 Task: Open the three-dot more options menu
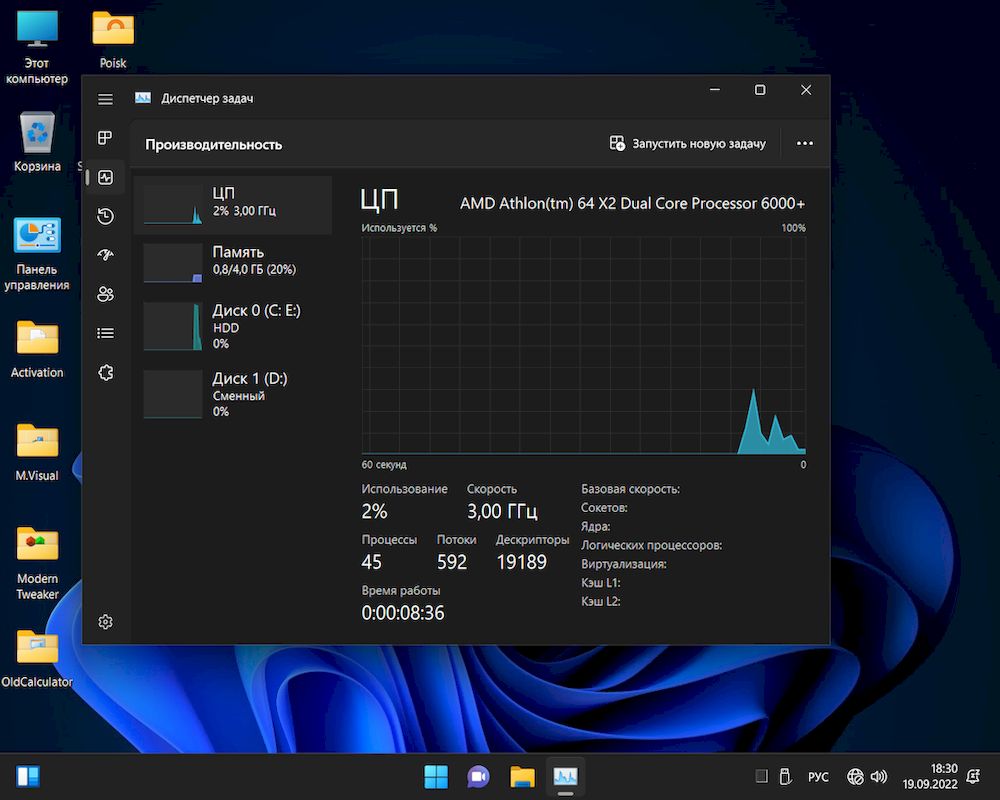[804, 144]
